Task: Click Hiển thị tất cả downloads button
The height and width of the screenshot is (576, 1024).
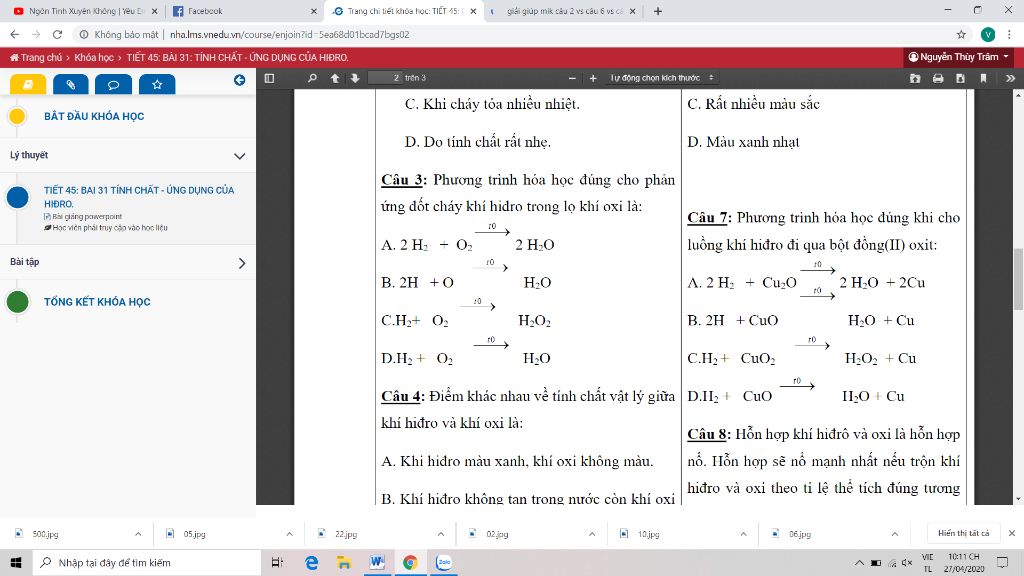Action: (x=963, y=534)
